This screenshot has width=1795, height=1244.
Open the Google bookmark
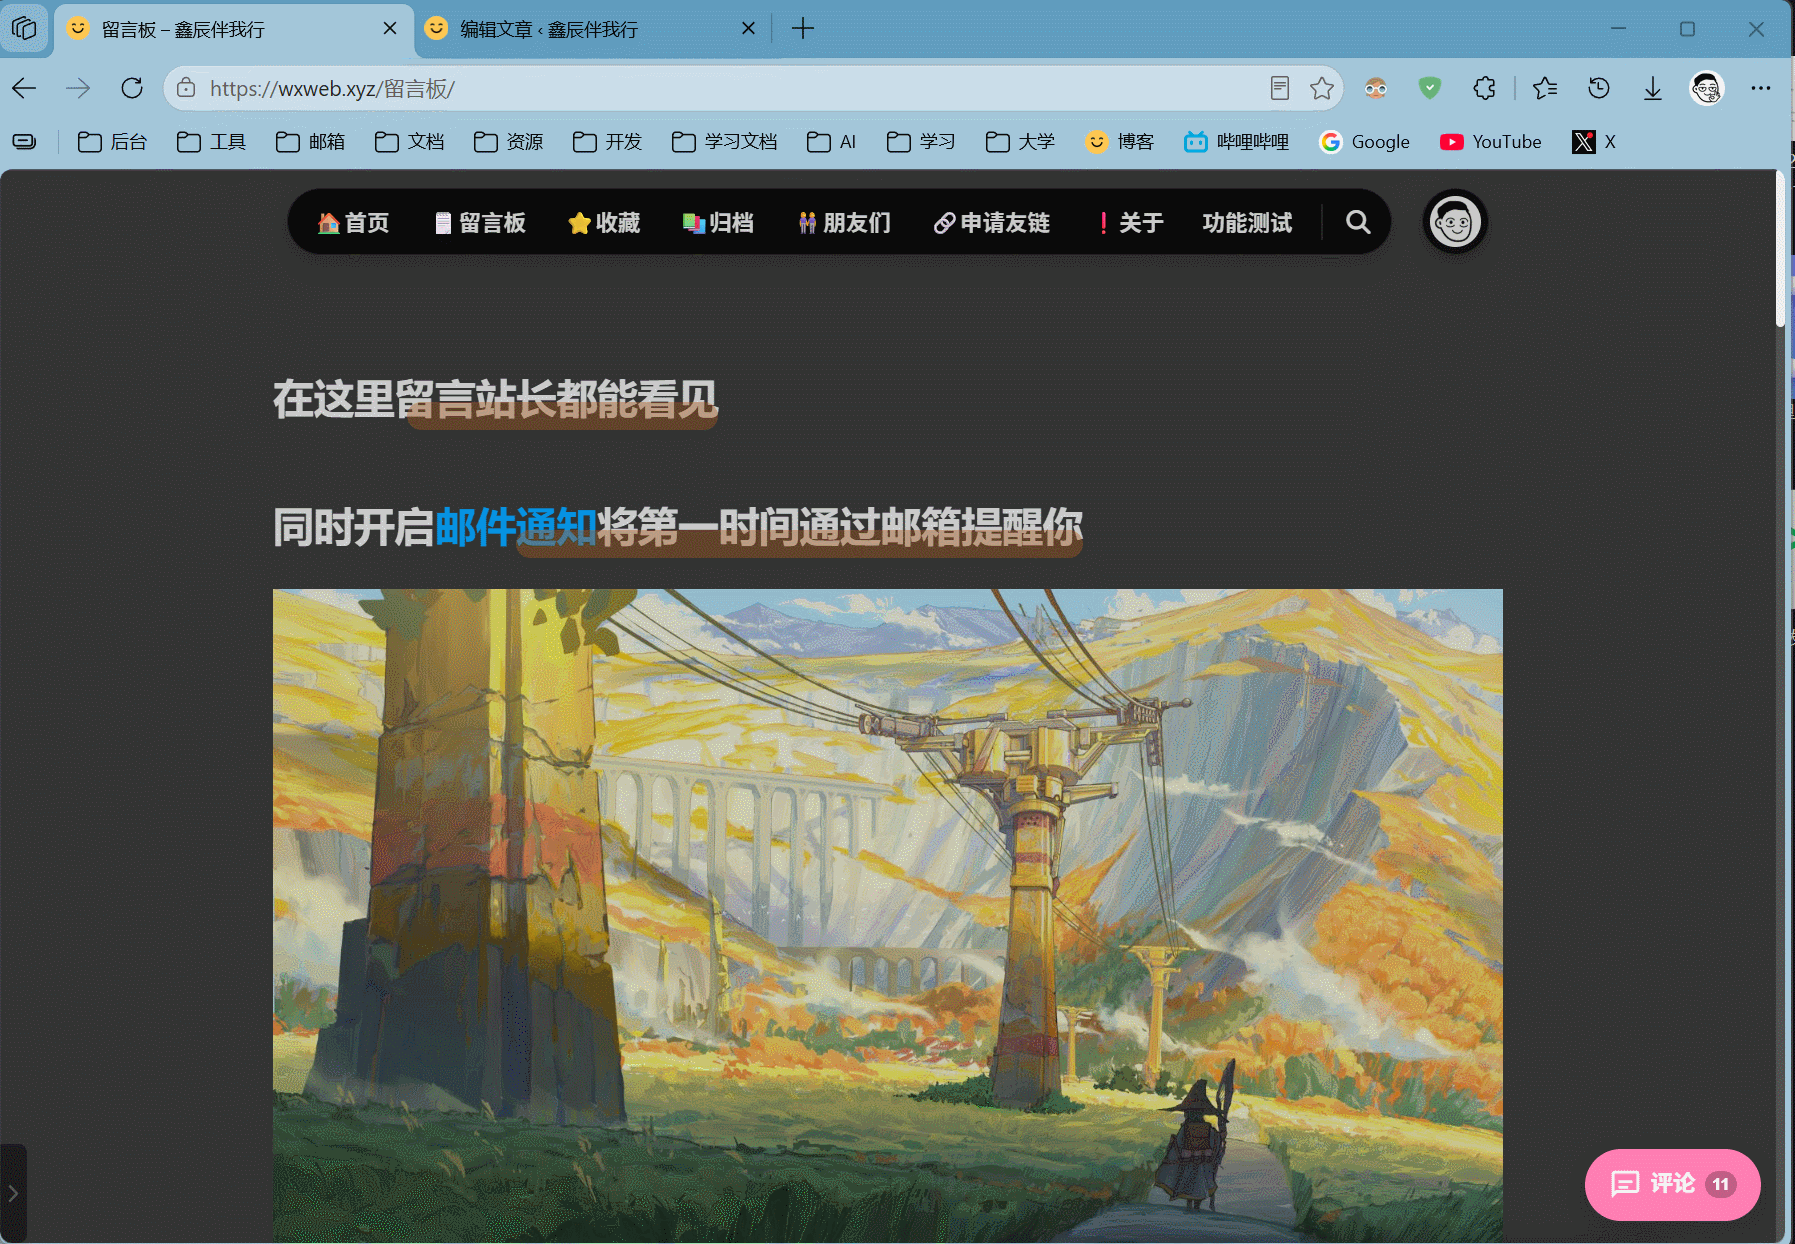[1364, 142]
